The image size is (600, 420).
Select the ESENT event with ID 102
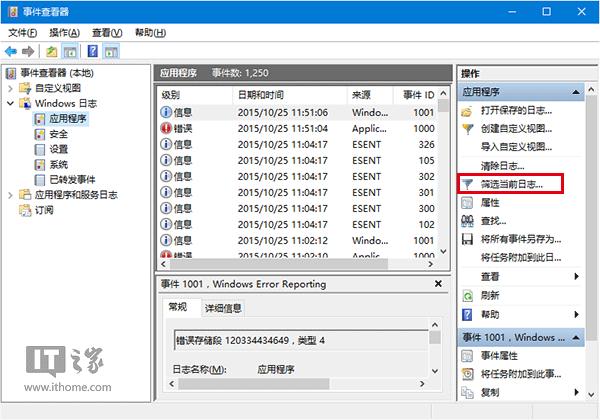(298, 225)
